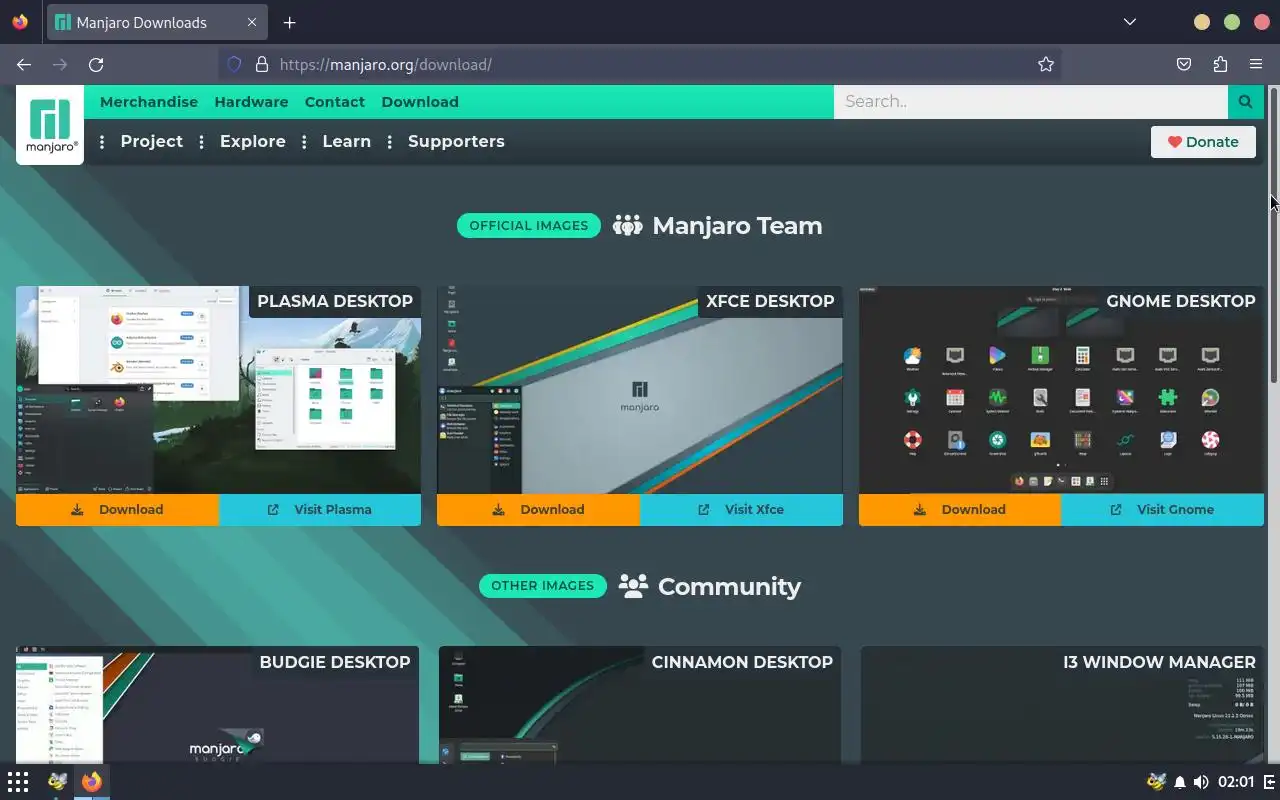Open the Xfce Desktop screenshot thumbnail
Viewport: 1280px width, 800px height.
click(640, 390)
